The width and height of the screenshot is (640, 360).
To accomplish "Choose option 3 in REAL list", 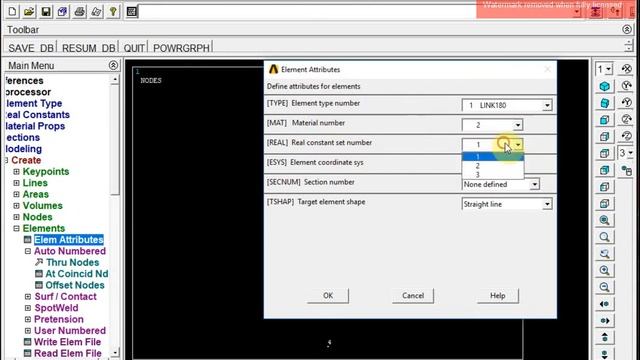I will 493,175.
